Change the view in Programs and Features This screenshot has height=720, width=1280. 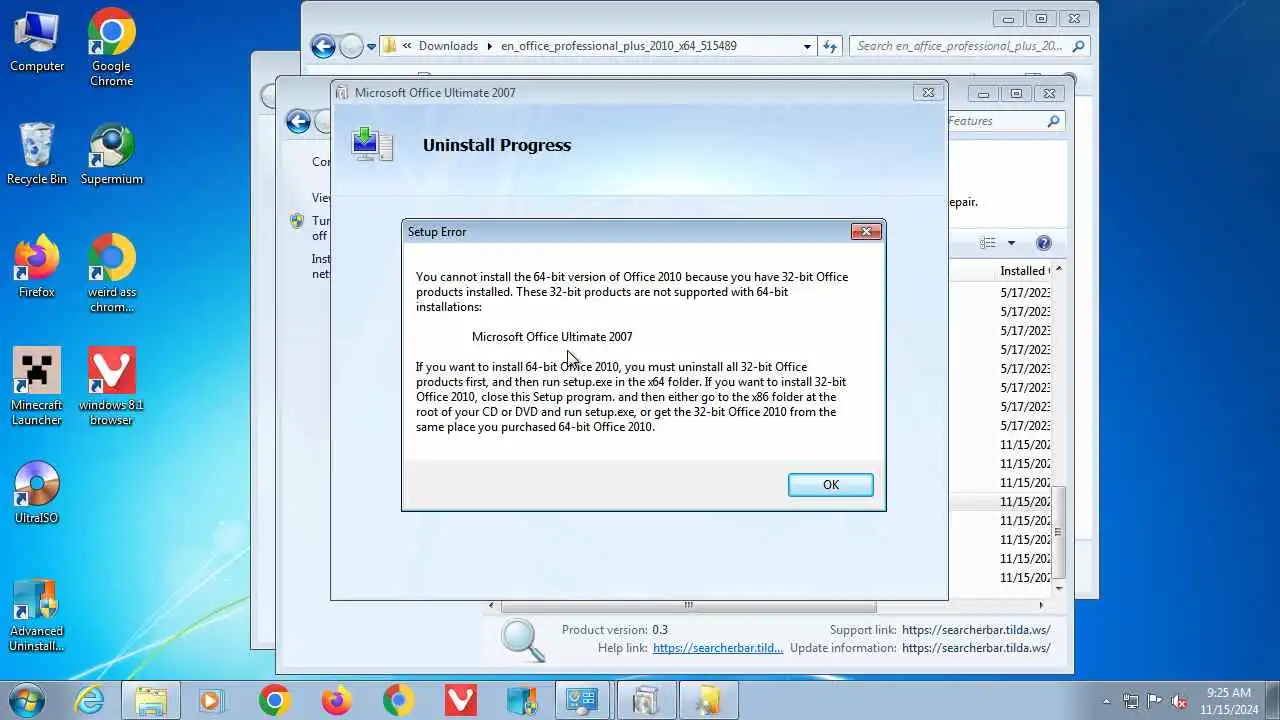tap(988, 243)
